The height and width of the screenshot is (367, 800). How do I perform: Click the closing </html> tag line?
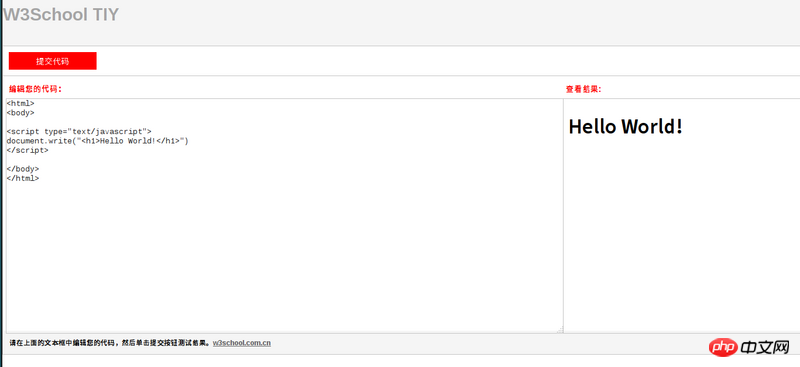click(x=23, y=178)
